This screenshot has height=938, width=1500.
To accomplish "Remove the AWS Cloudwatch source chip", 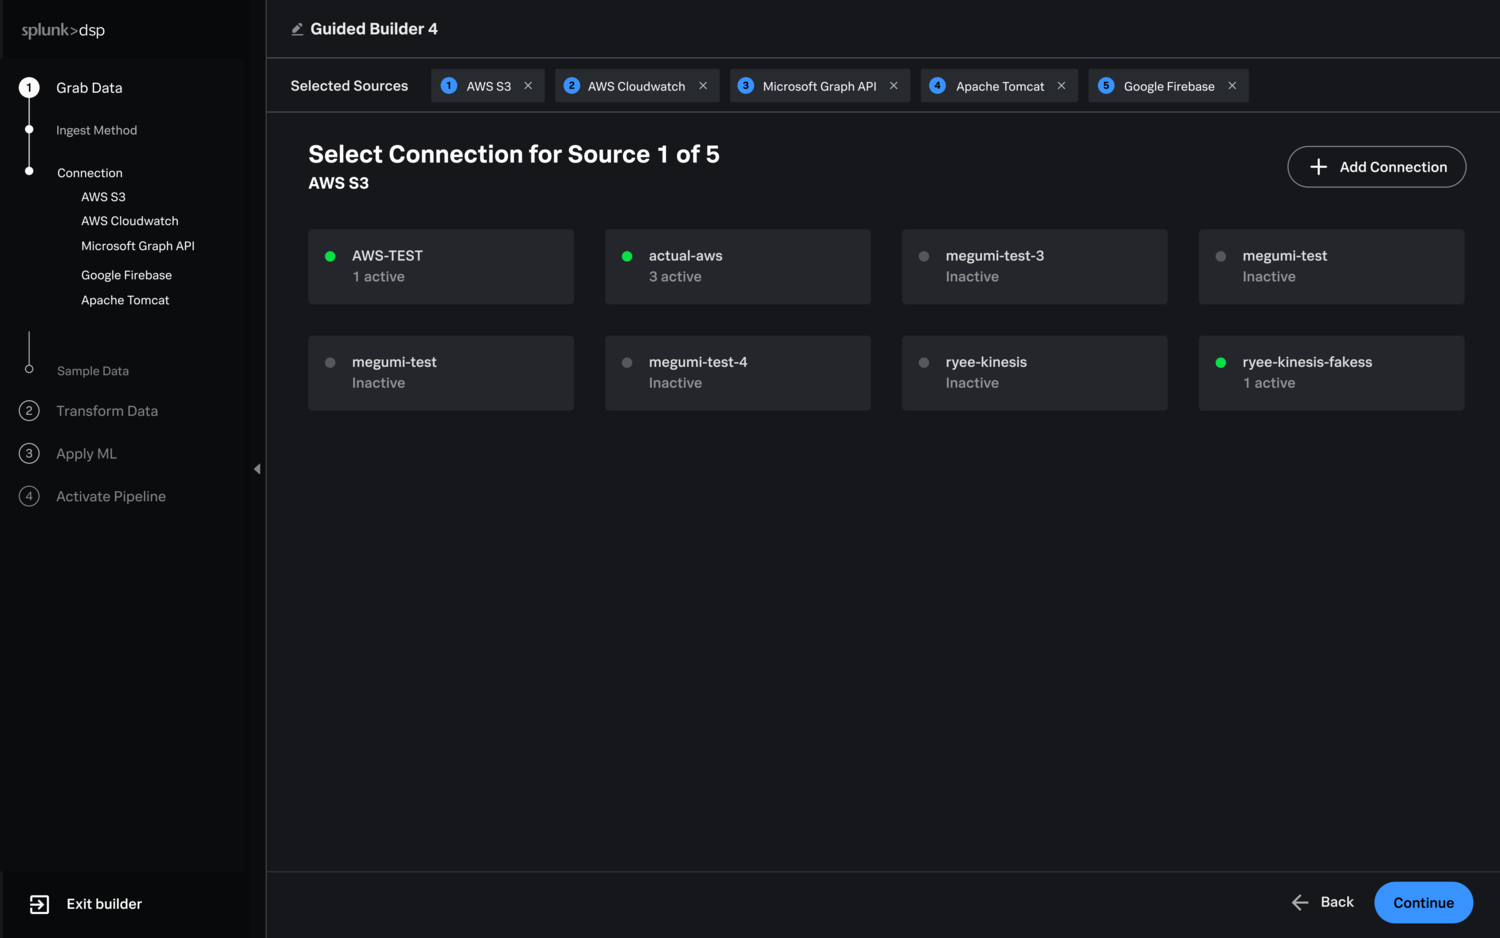I will [703, 86].
